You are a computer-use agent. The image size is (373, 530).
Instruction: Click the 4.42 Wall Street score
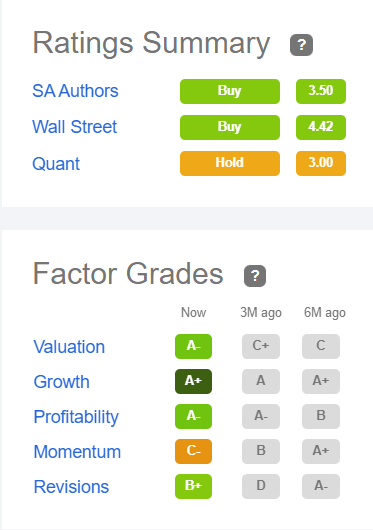[x=321, y=127]
